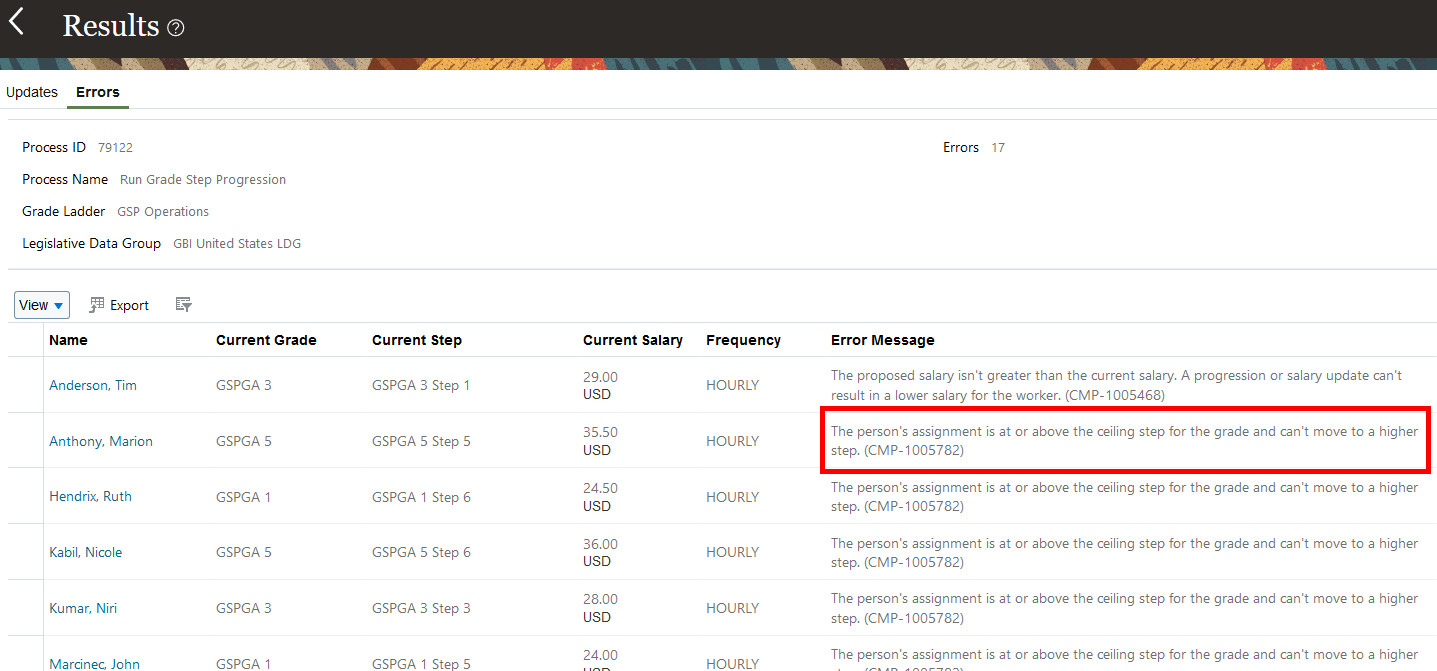1437x671 pixels.
Task: Switch to the Updates tab
Action: coord(32,92)
